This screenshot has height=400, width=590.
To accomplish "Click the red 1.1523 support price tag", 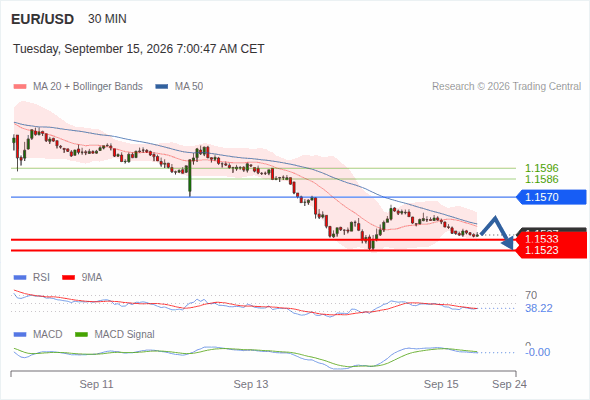I will coord(552,251).
